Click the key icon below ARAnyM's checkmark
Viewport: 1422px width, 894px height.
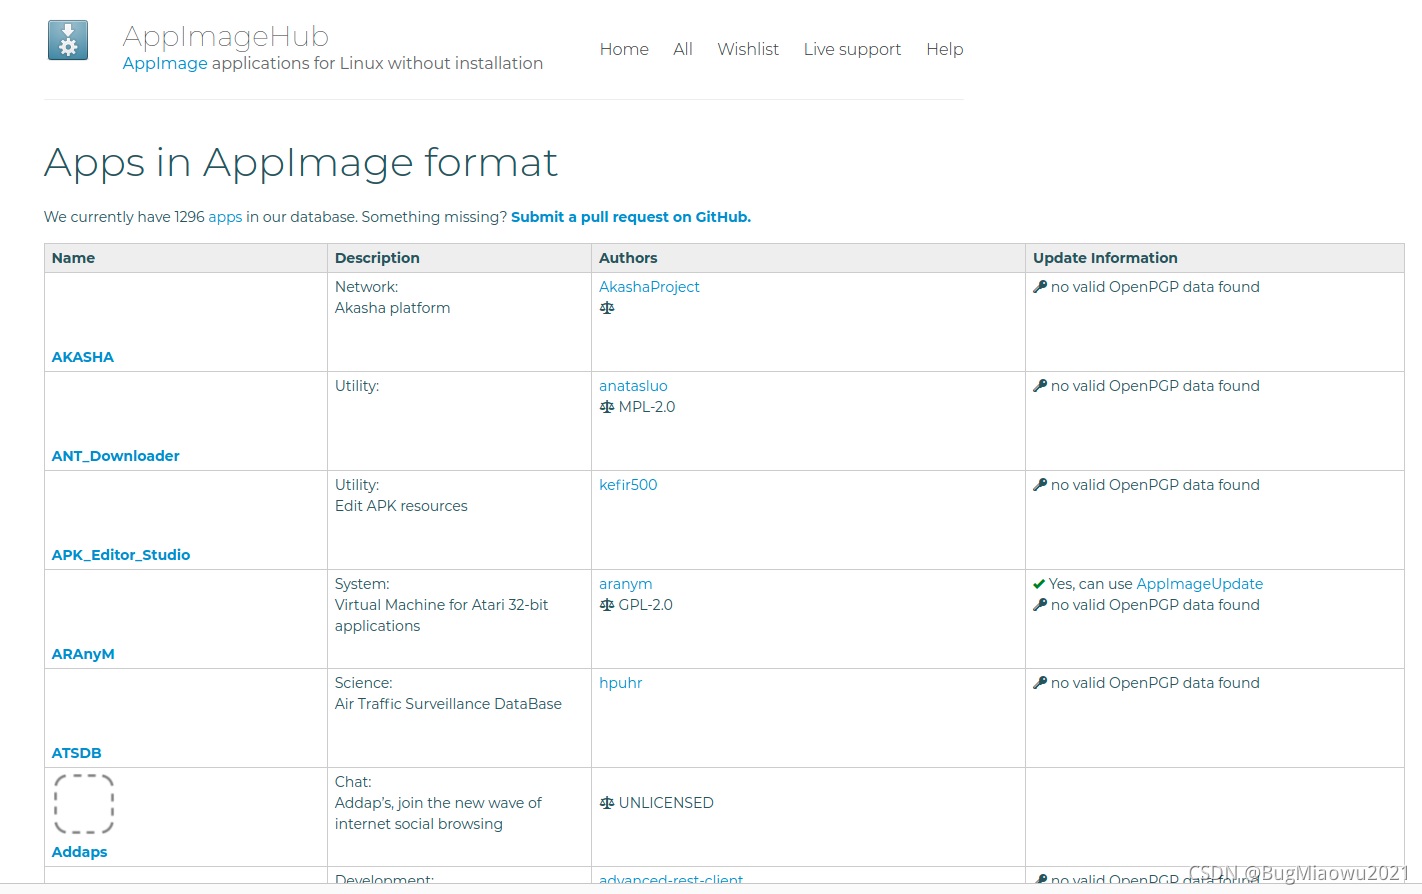(x=1040, y=604)
